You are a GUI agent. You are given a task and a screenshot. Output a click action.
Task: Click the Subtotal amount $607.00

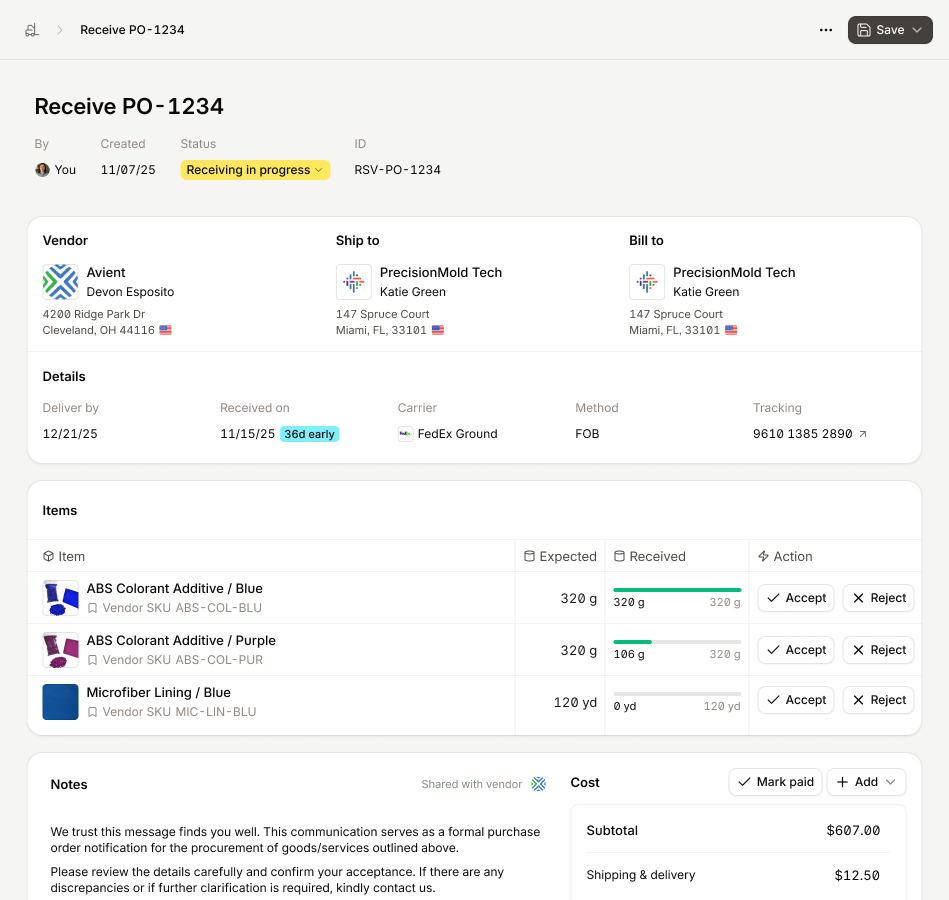pos(853,830)
